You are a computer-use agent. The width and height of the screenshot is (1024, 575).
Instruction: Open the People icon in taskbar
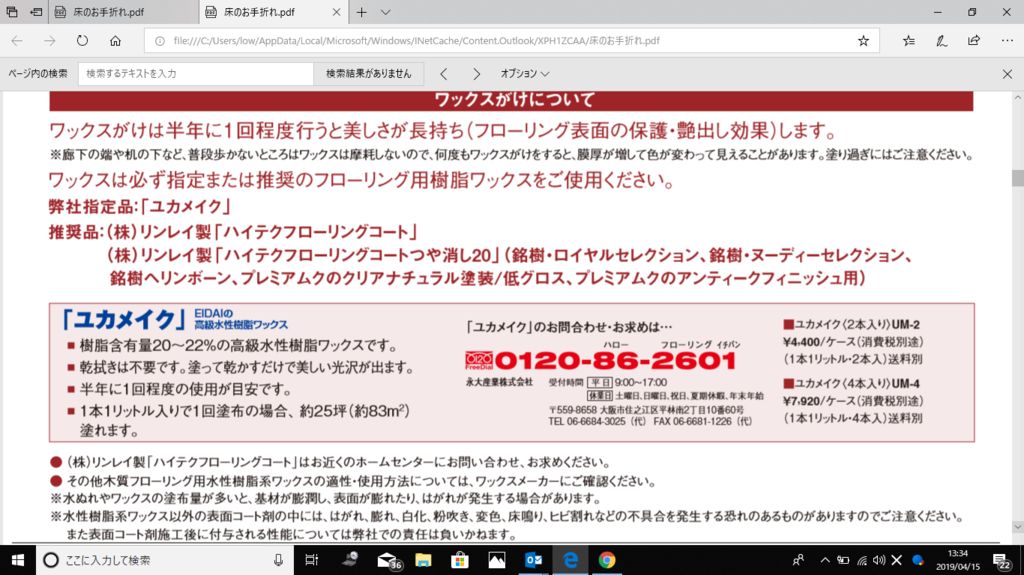coord(798,560)
